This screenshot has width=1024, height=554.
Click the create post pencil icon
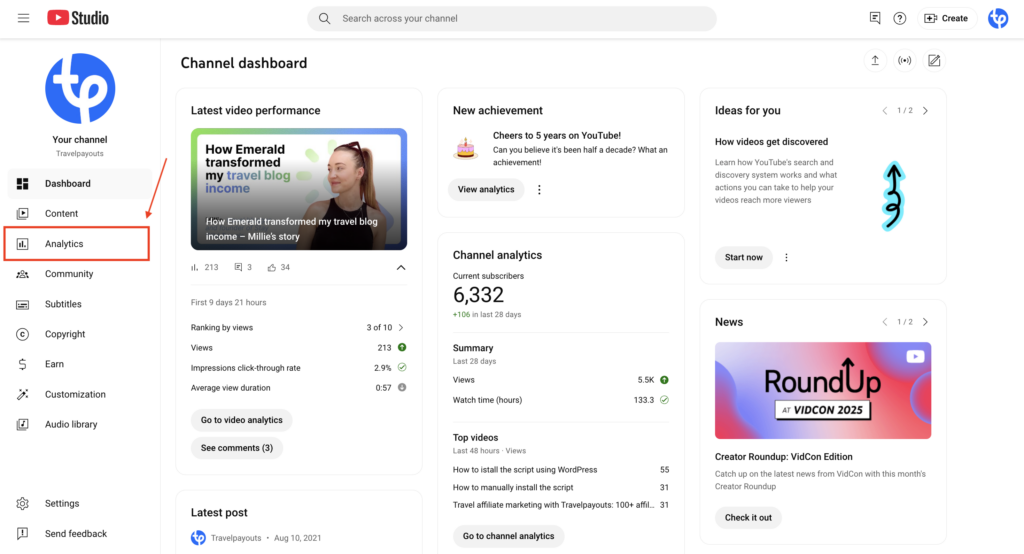pos(934,61)
